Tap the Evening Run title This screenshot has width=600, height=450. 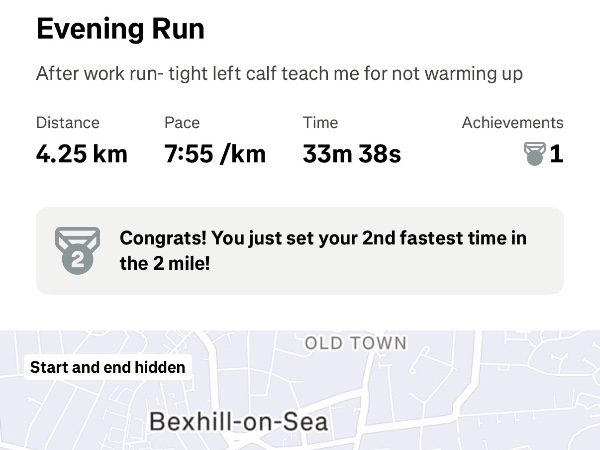click(120, 29)
